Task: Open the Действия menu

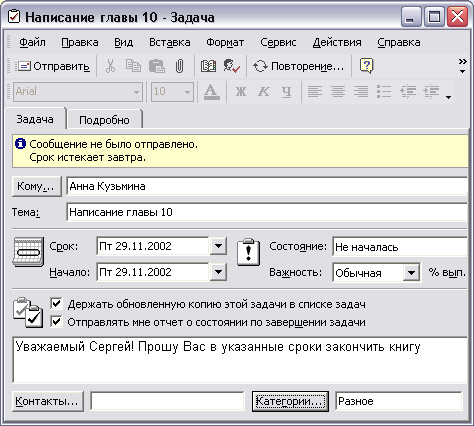Action: 337,42
